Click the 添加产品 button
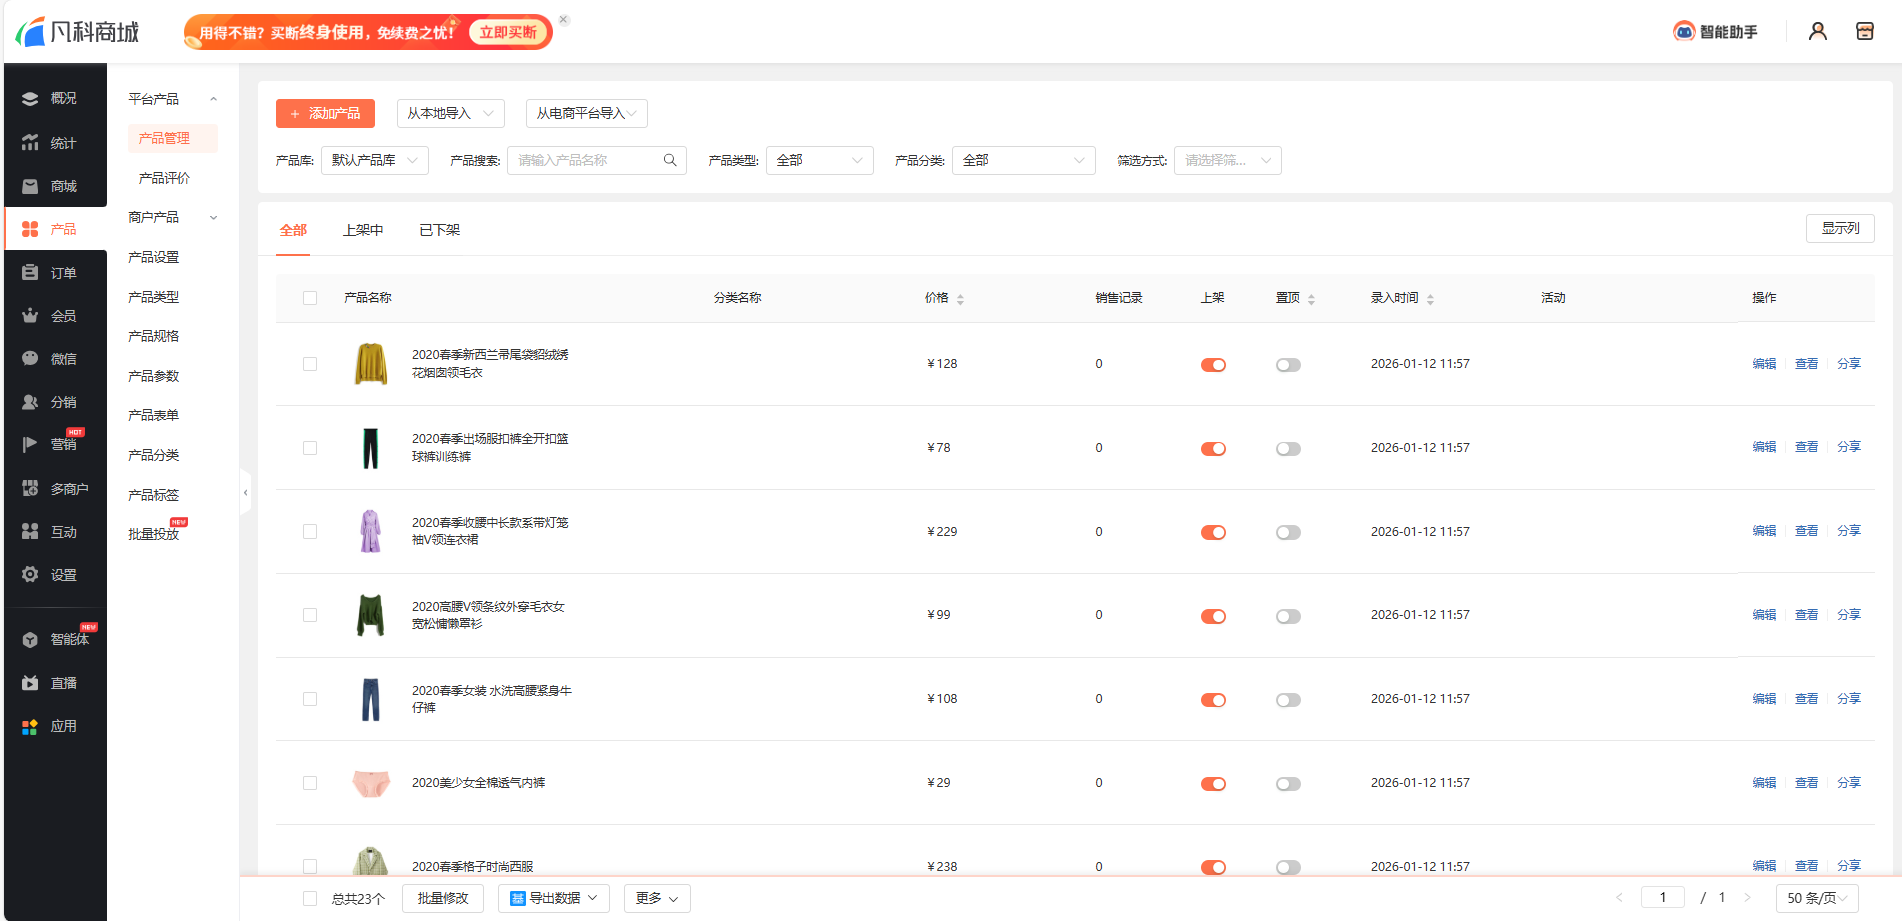 point(325,114)
